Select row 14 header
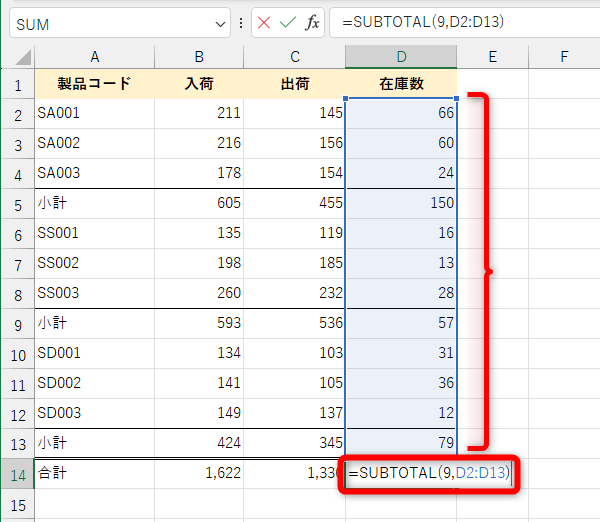This screenshot has width=600, height=522. pyautogui.click(x=18, y=475)
